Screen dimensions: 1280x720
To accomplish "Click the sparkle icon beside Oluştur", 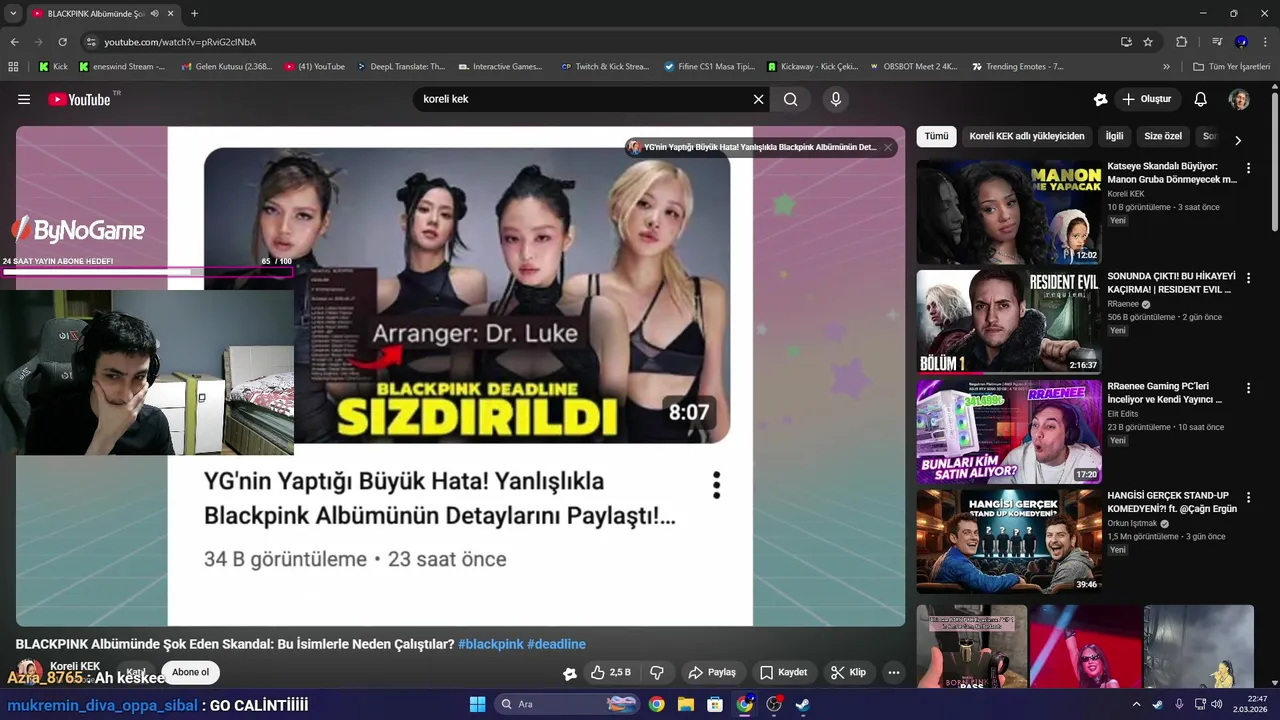I will tap(1100, 99).
